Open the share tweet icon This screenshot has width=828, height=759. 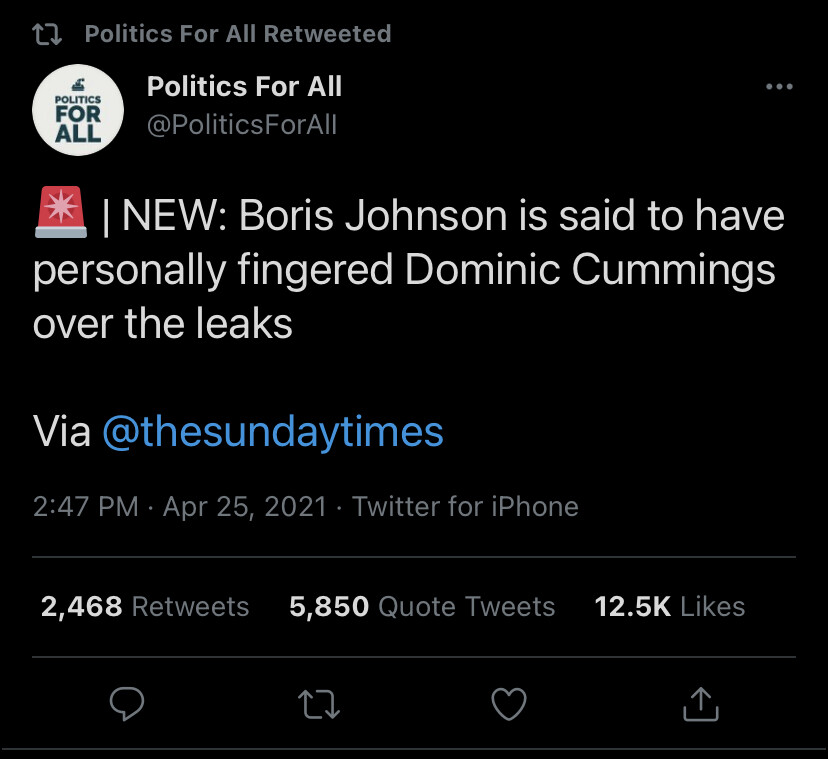pos(701,704)
